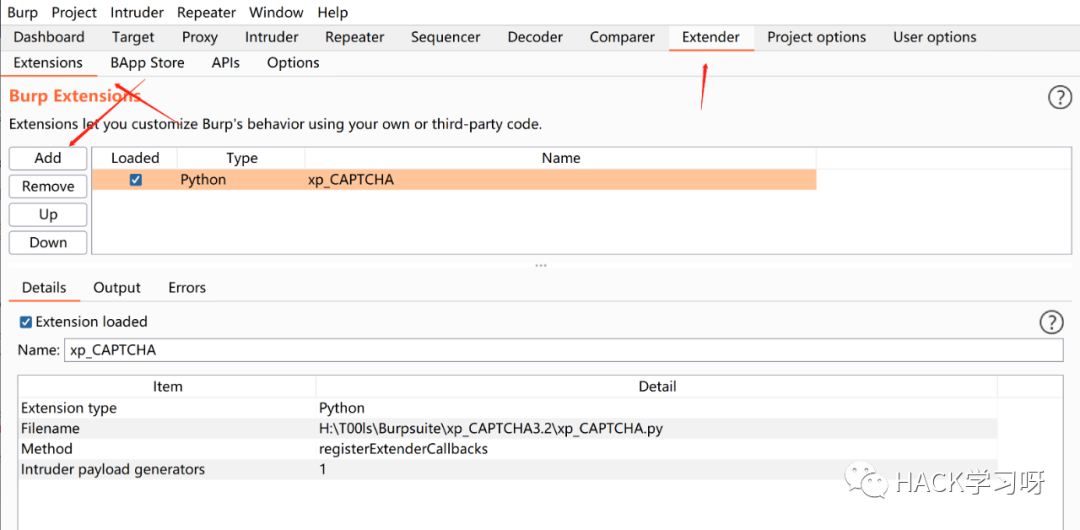The width and height of the screenshot is (1080, 530).
Task: Click the Item column header
Action: click(167, 387)
